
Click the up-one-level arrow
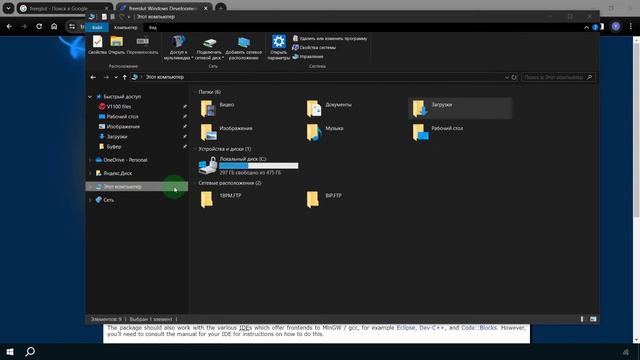pyautogui.click(x=124, y=77)
